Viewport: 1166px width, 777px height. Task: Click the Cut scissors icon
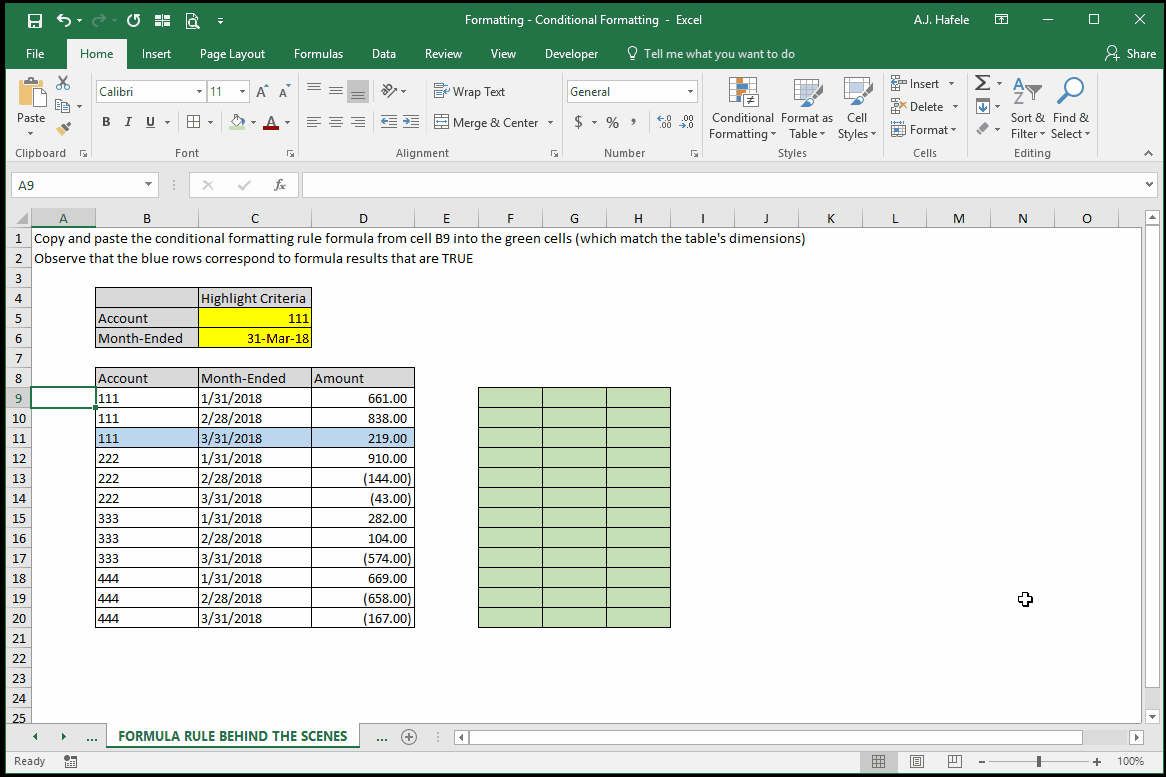[x=63, y=83]
